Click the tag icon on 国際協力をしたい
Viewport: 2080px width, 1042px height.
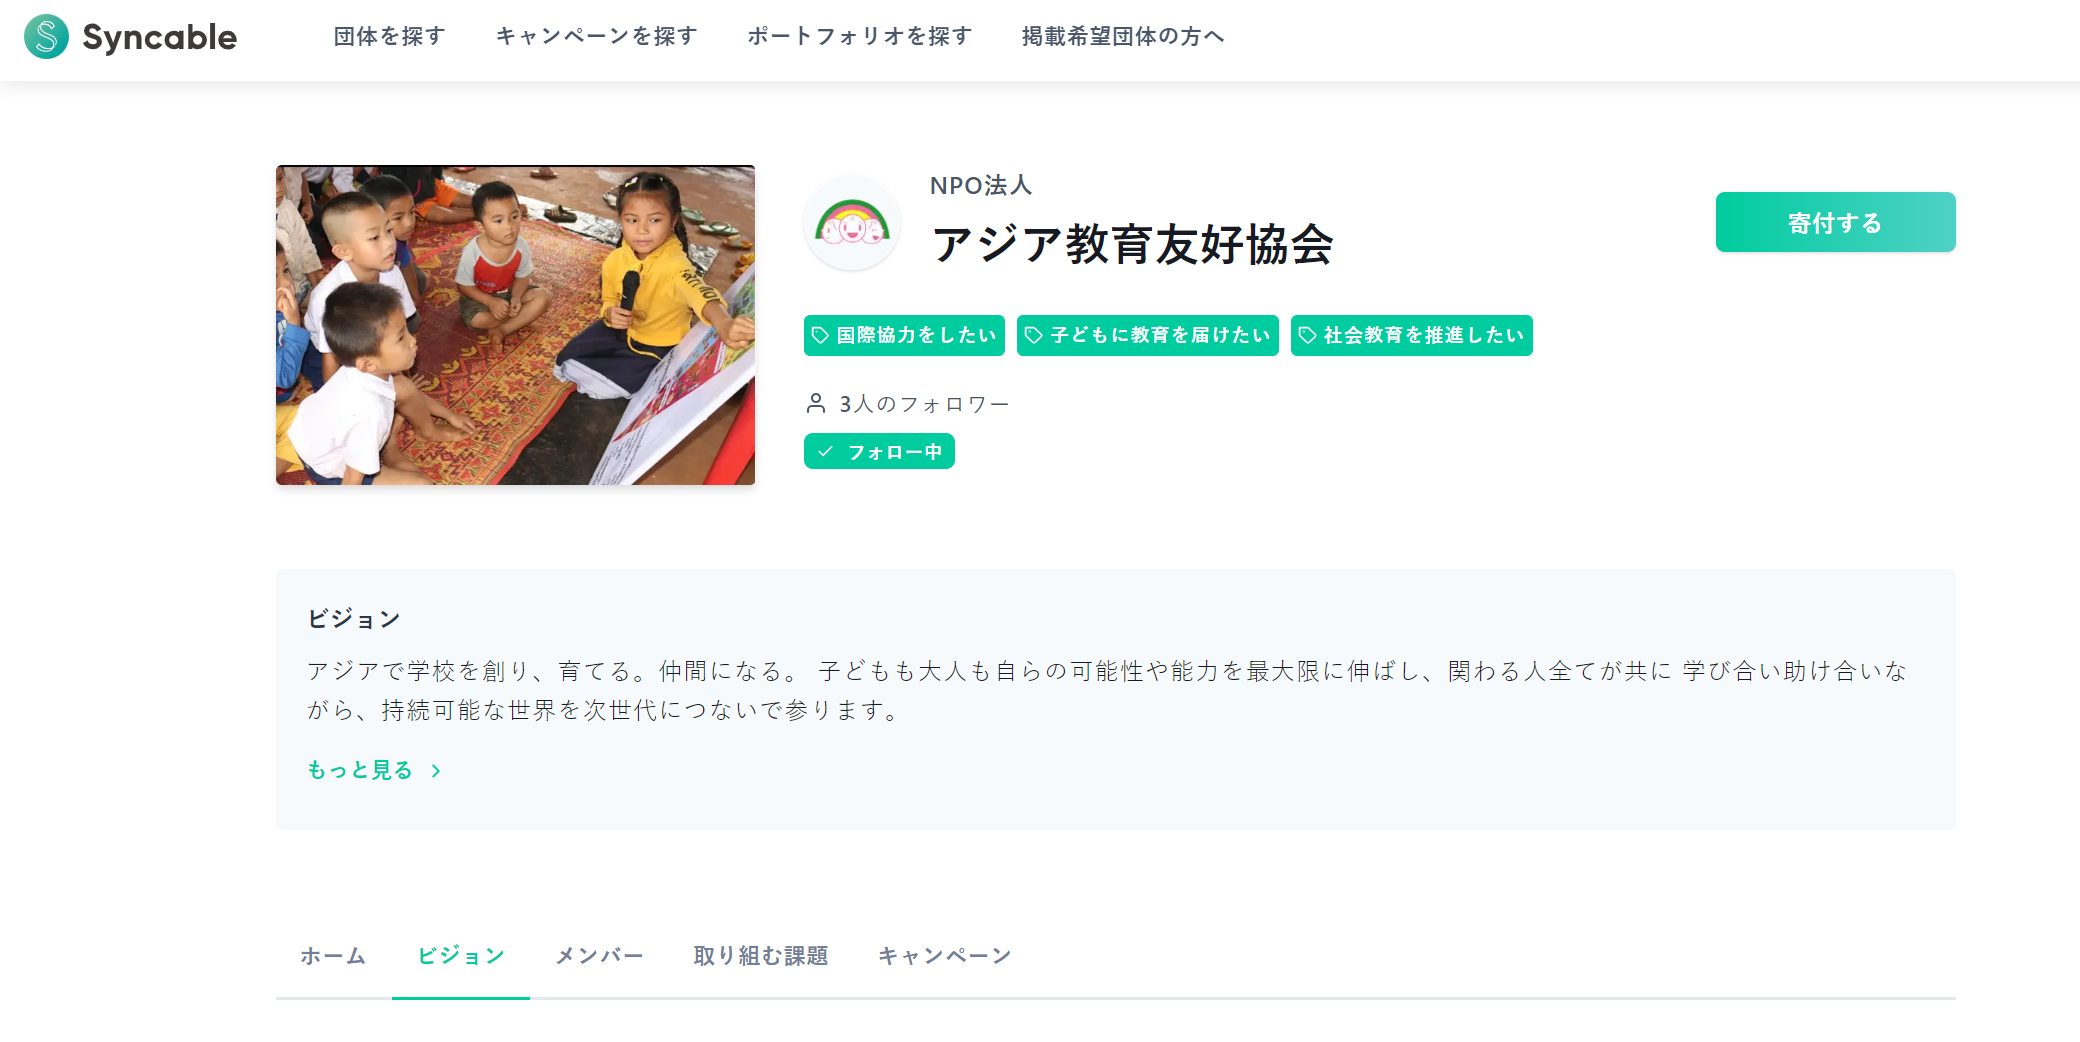[820, 335]
